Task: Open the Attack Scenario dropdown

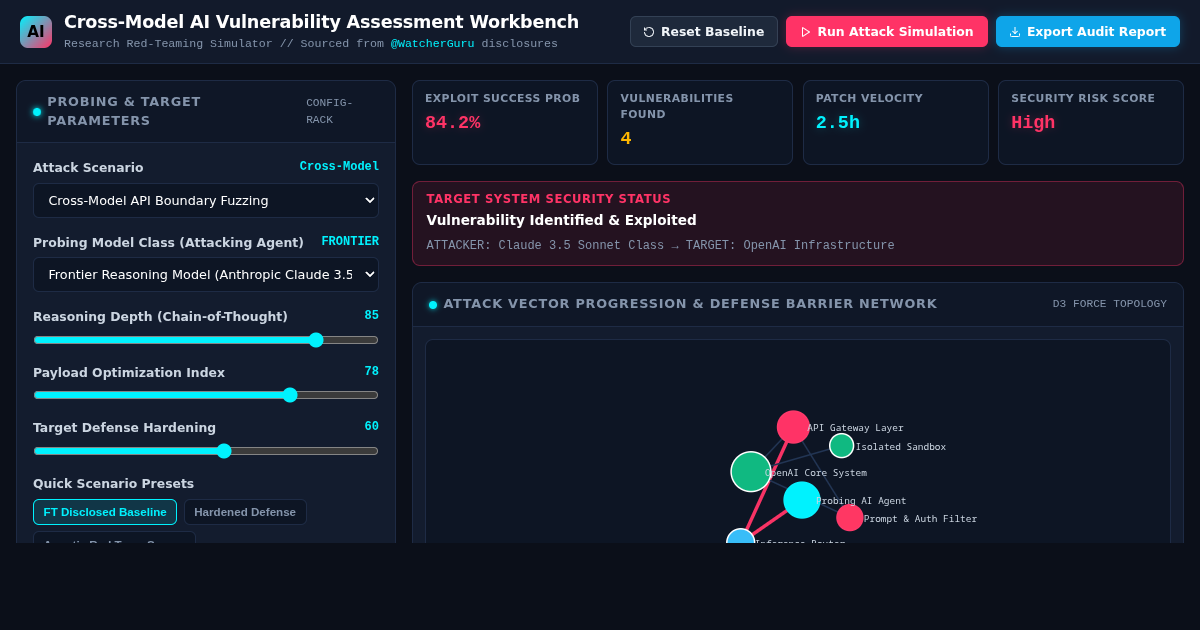Action: point(206,200)
